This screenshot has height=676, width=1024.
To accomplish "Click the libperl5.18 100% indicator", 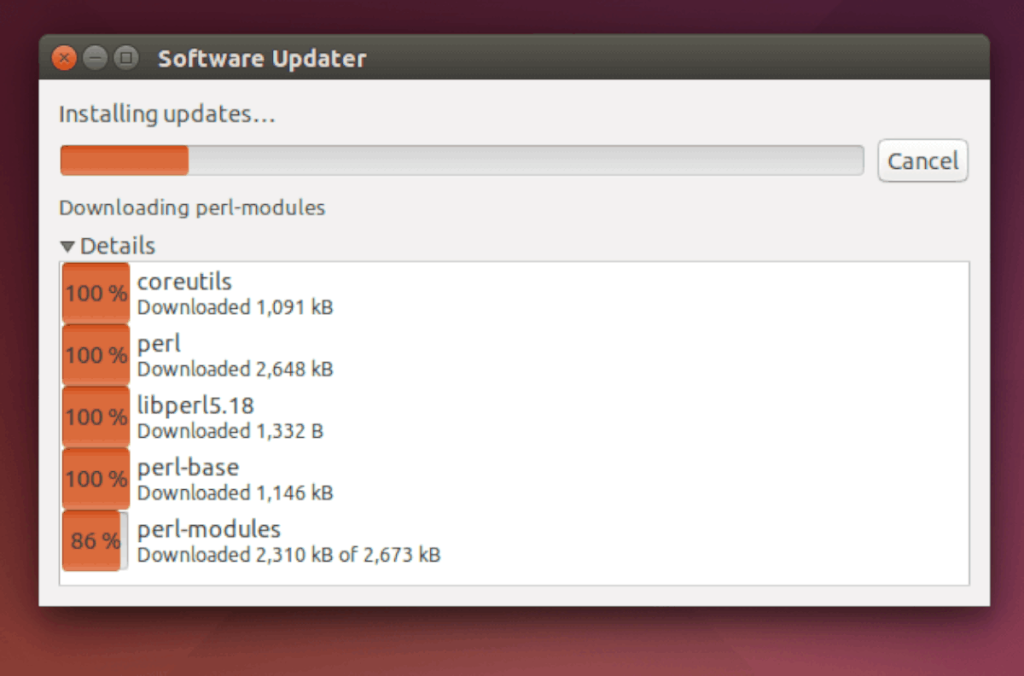I will click(x=94, y=417).
